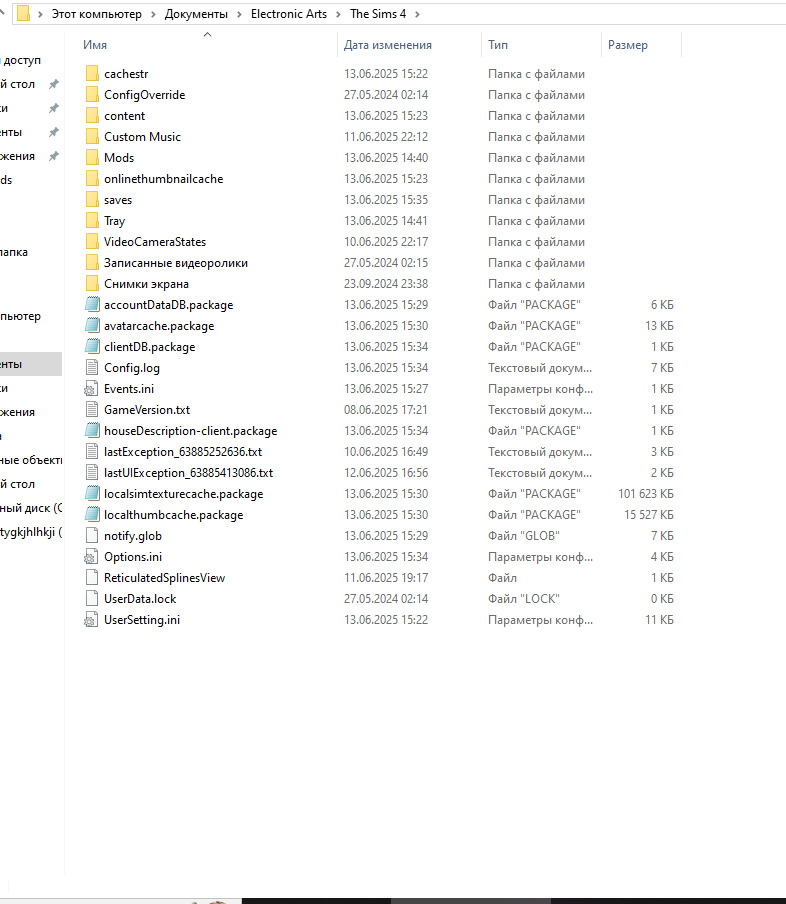Select the Custom Music folder icon
This screenshot has height=904, width=786.
(x=92, y=137)
